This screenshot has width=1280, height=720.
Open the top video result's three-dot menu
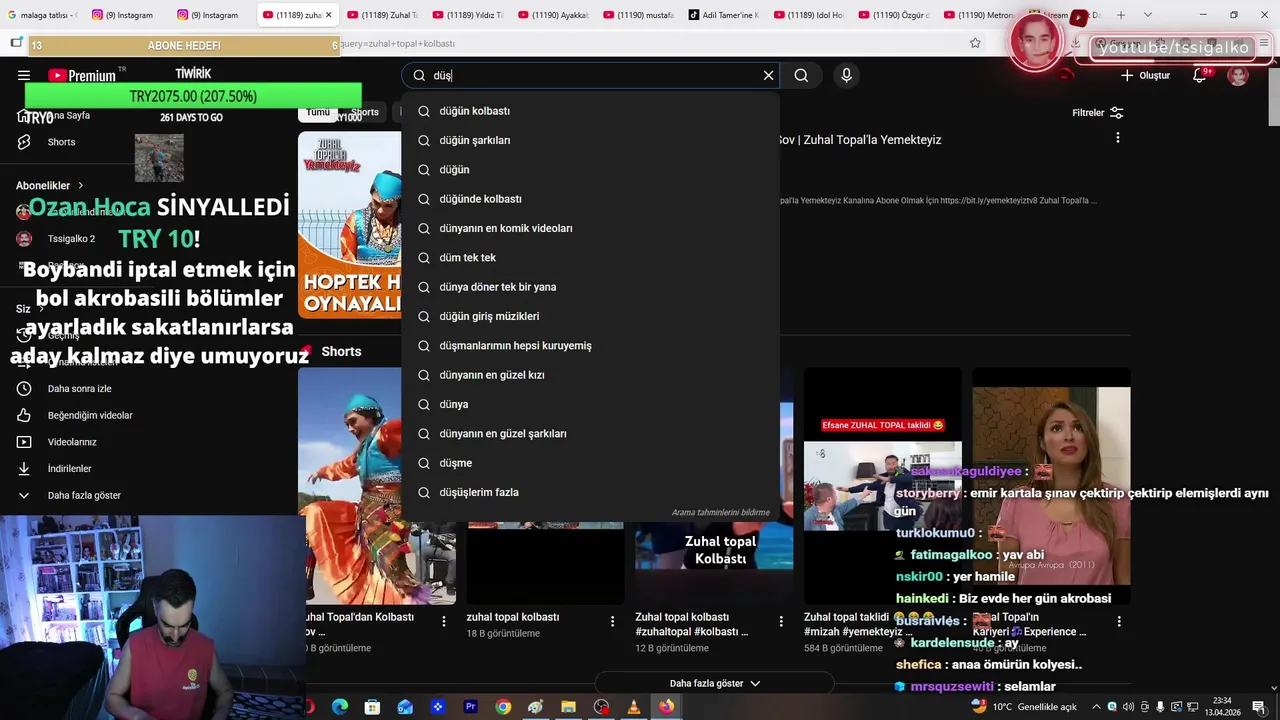tap(1117, 138)
